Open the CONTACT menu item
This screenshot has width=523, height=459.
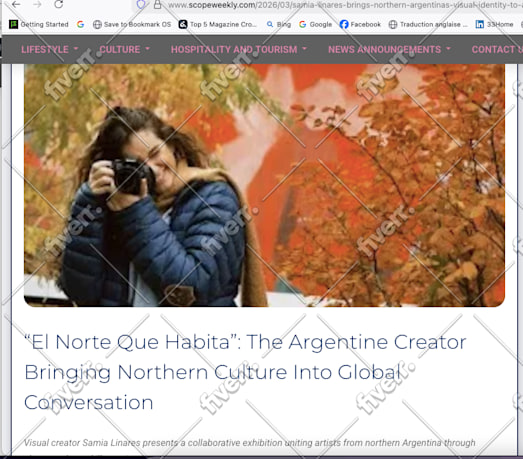(x=497, y=49)
